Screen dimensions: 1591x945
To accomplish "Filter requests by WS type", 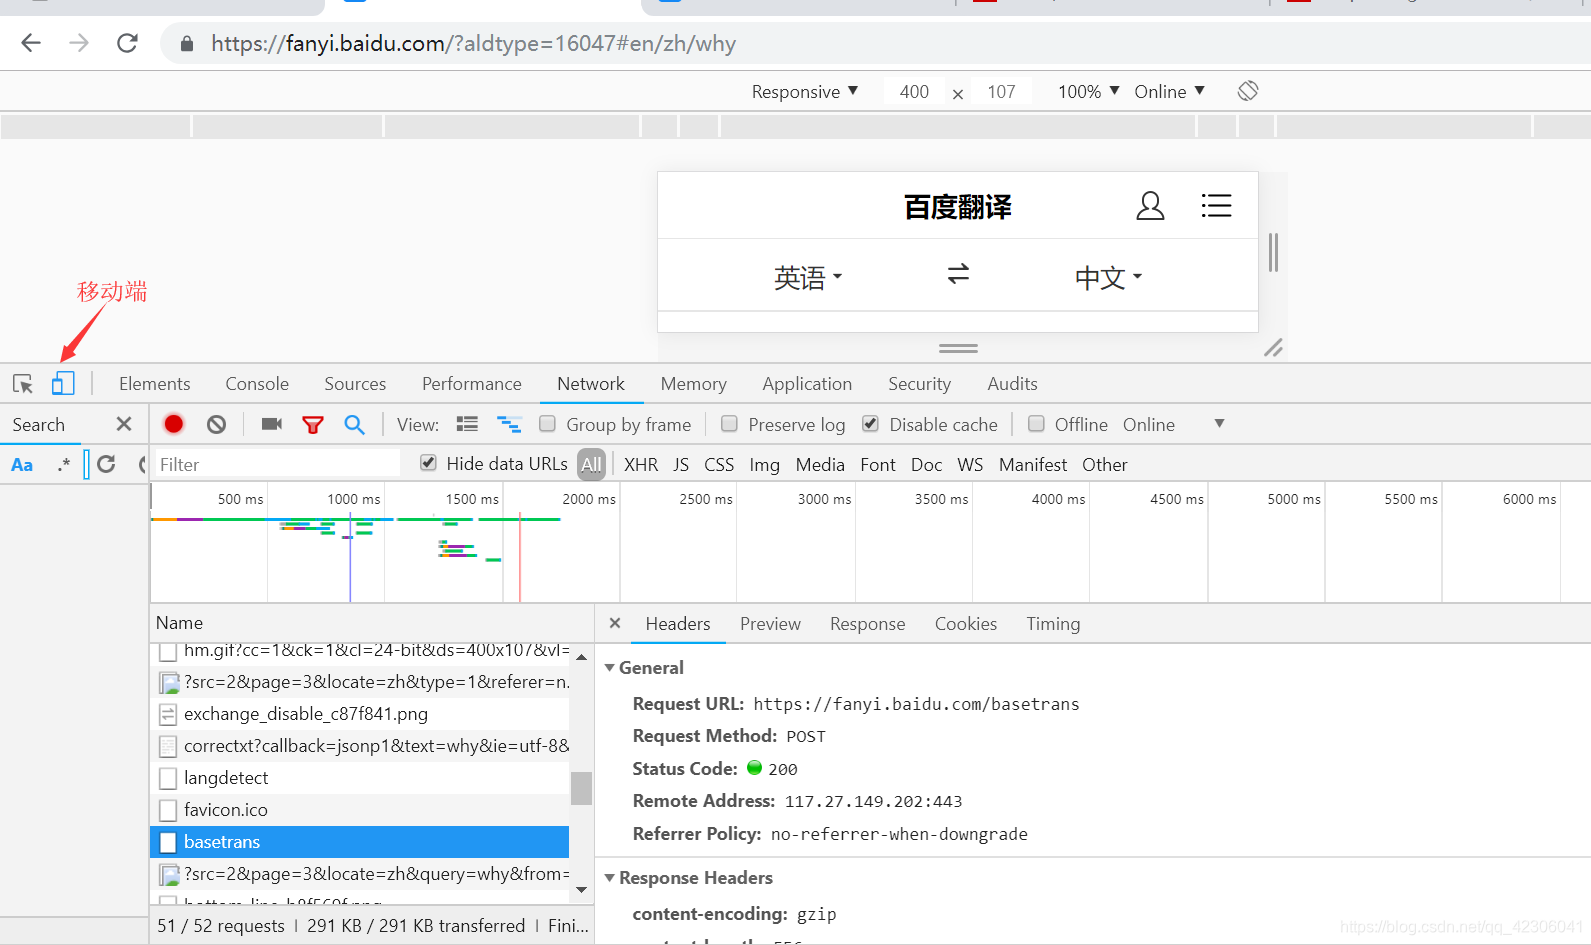I will coord(970,465).
